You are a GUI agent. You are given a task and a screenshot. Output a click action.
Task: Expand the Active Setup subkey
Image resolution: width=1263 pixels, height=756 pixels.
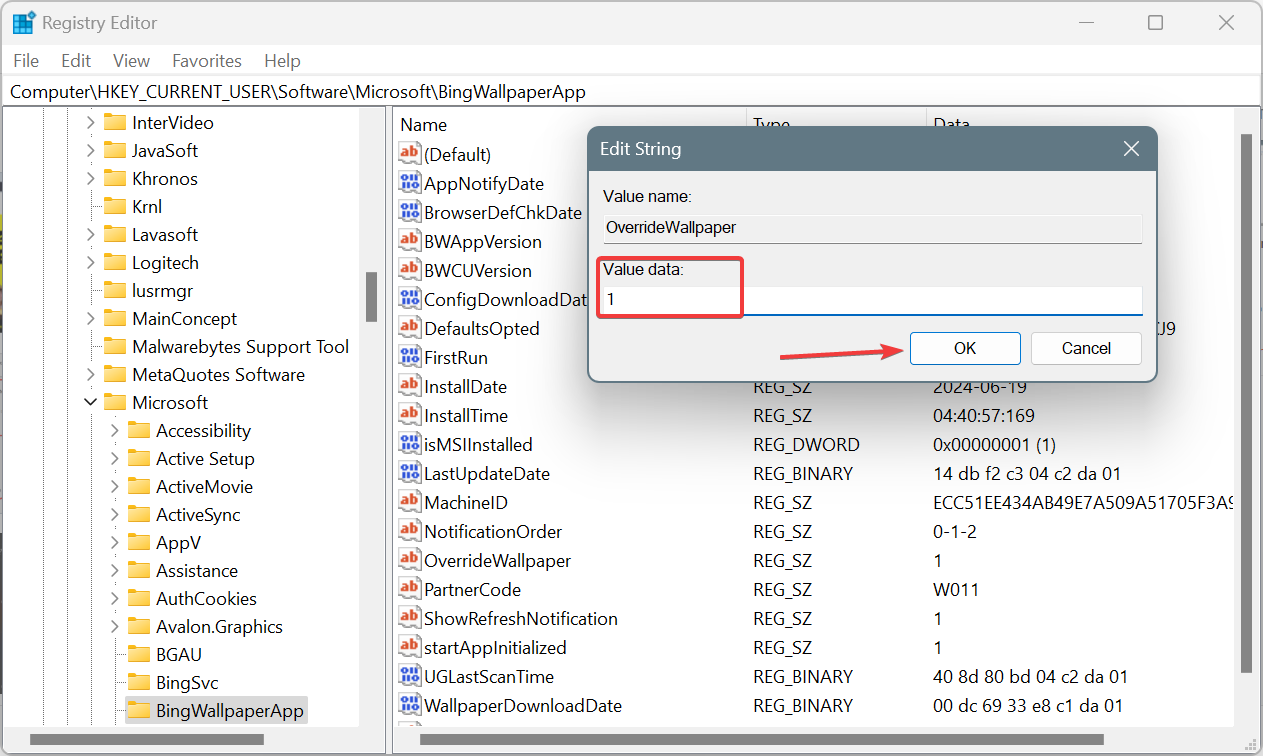114,459
